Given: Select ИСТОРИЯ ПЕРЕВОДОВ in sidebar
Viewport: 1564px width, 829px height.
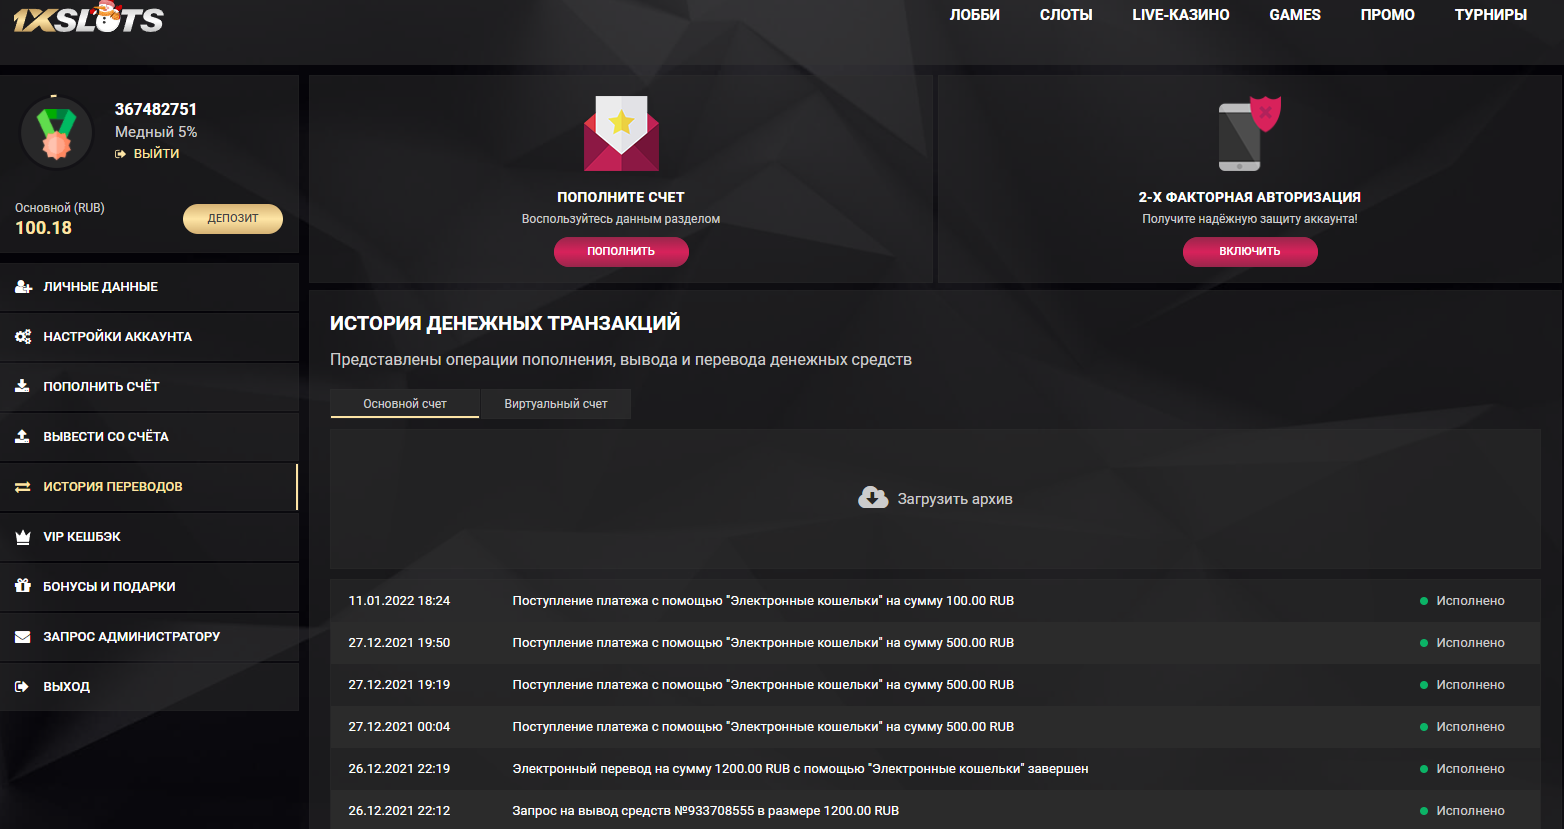Looking at the screenshot, I should [149, 487].
